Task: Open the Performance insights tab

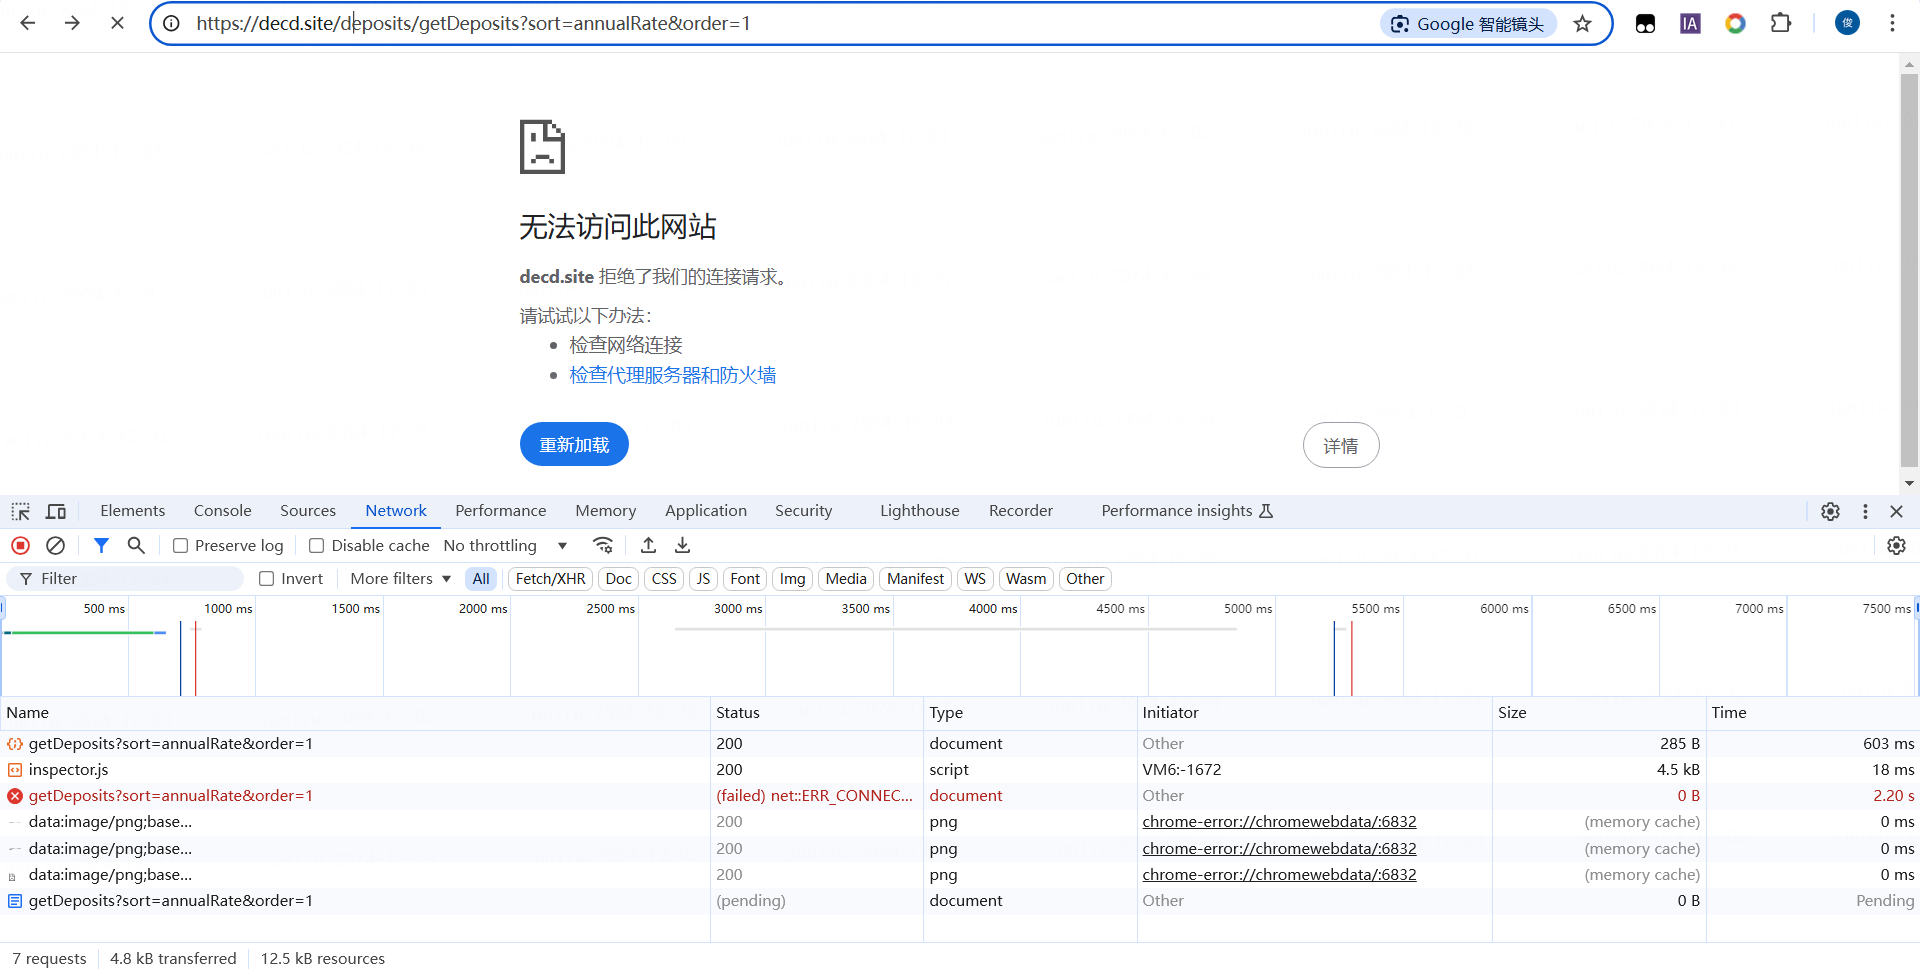Action: [1187, 511]
